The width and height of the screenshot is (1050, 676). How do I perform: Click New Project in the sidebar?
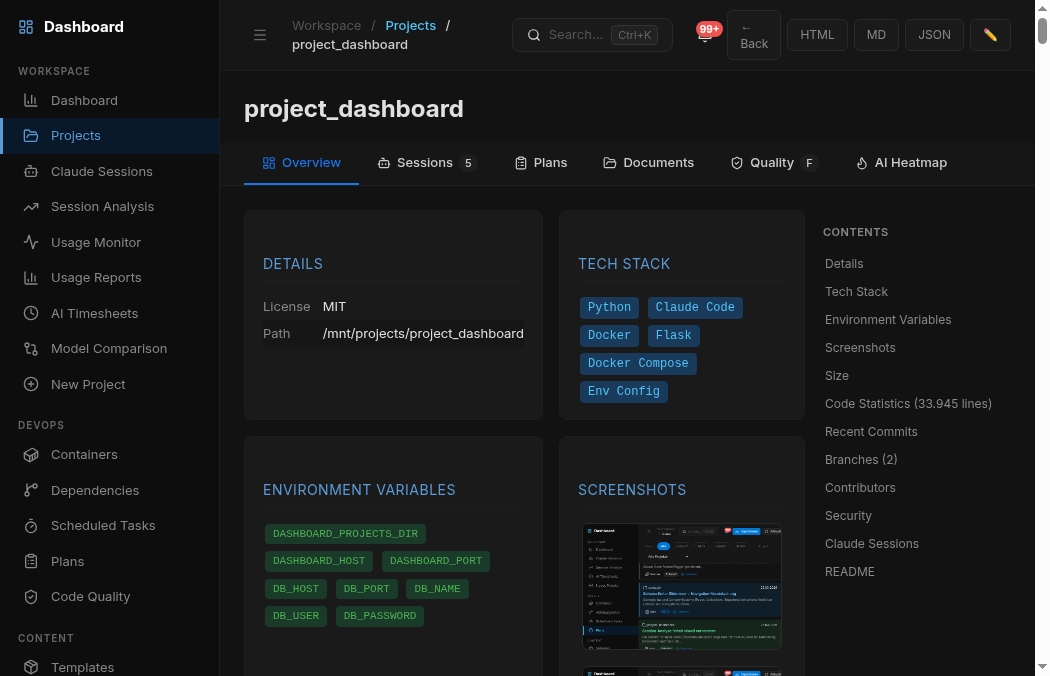[88, 384]
